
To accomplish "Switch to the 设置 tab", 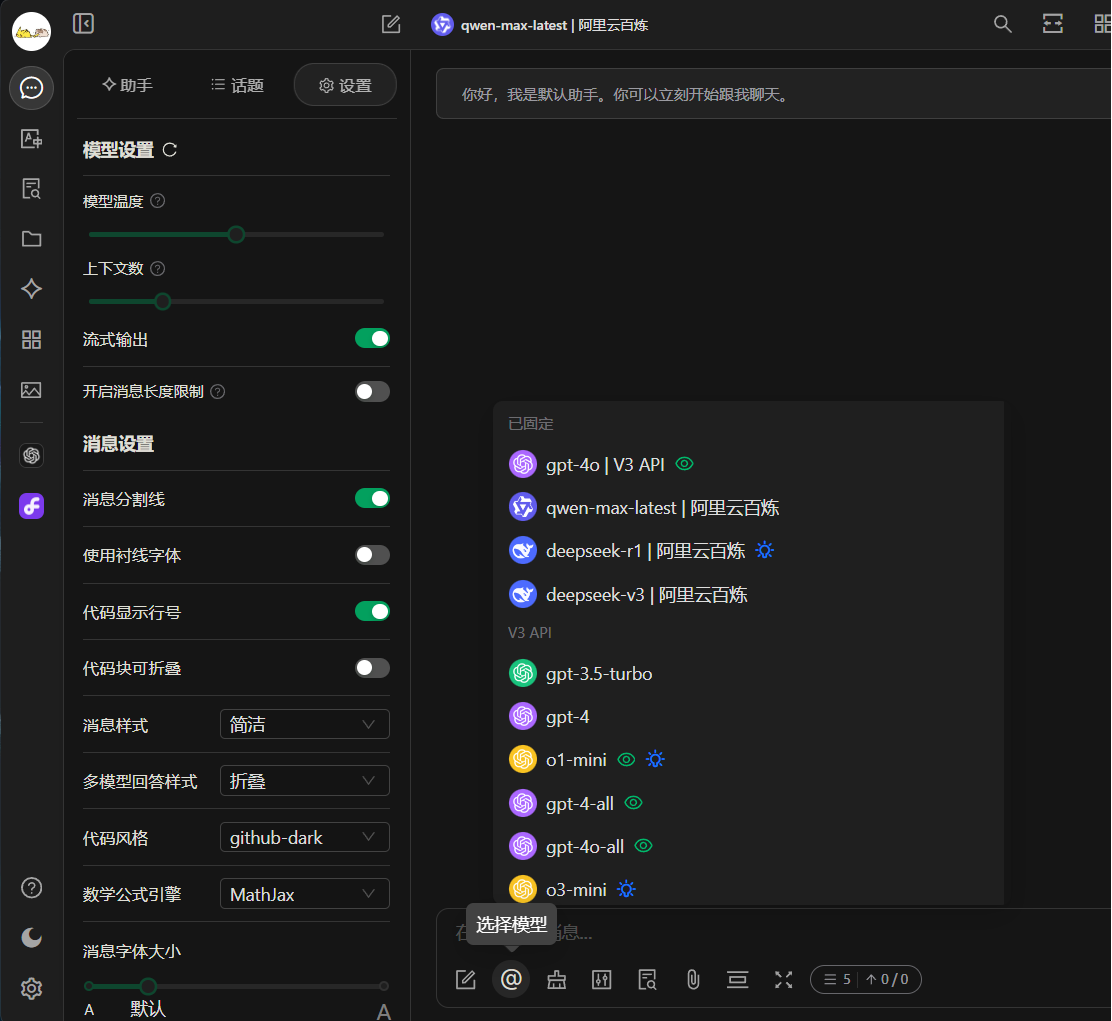I will point(345,85).
